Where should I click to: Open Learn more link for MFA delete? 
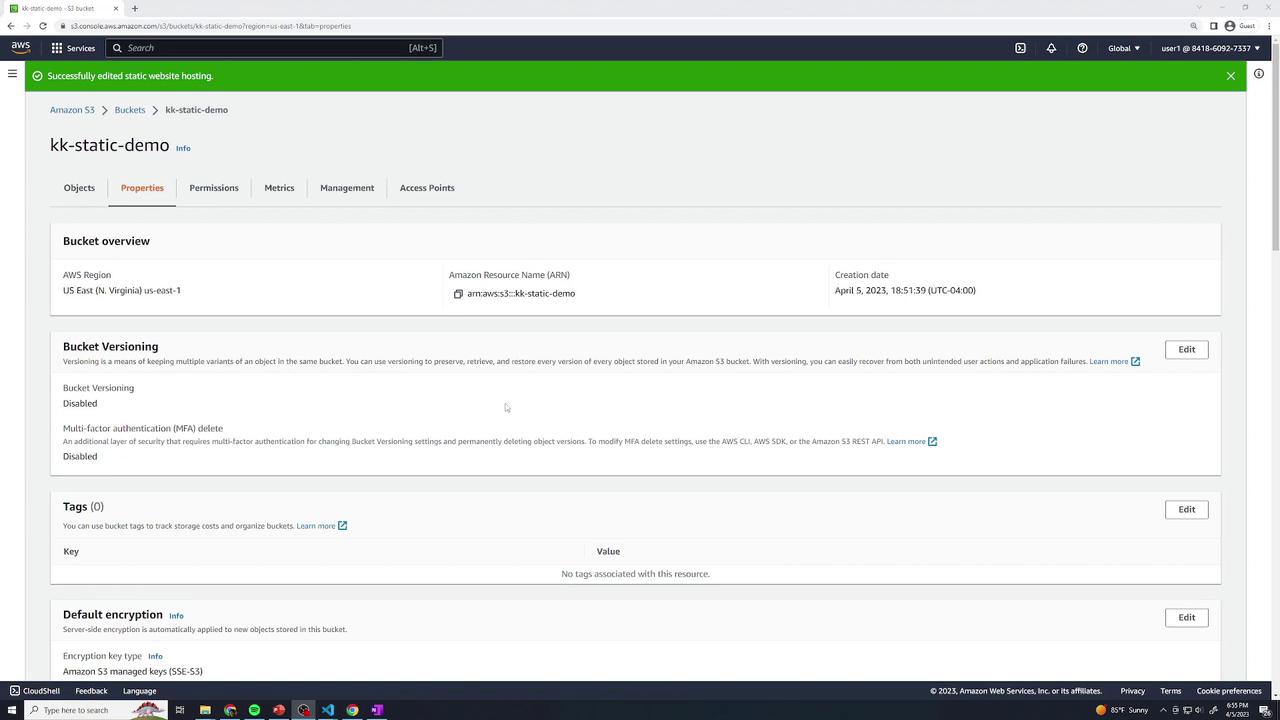911,441
